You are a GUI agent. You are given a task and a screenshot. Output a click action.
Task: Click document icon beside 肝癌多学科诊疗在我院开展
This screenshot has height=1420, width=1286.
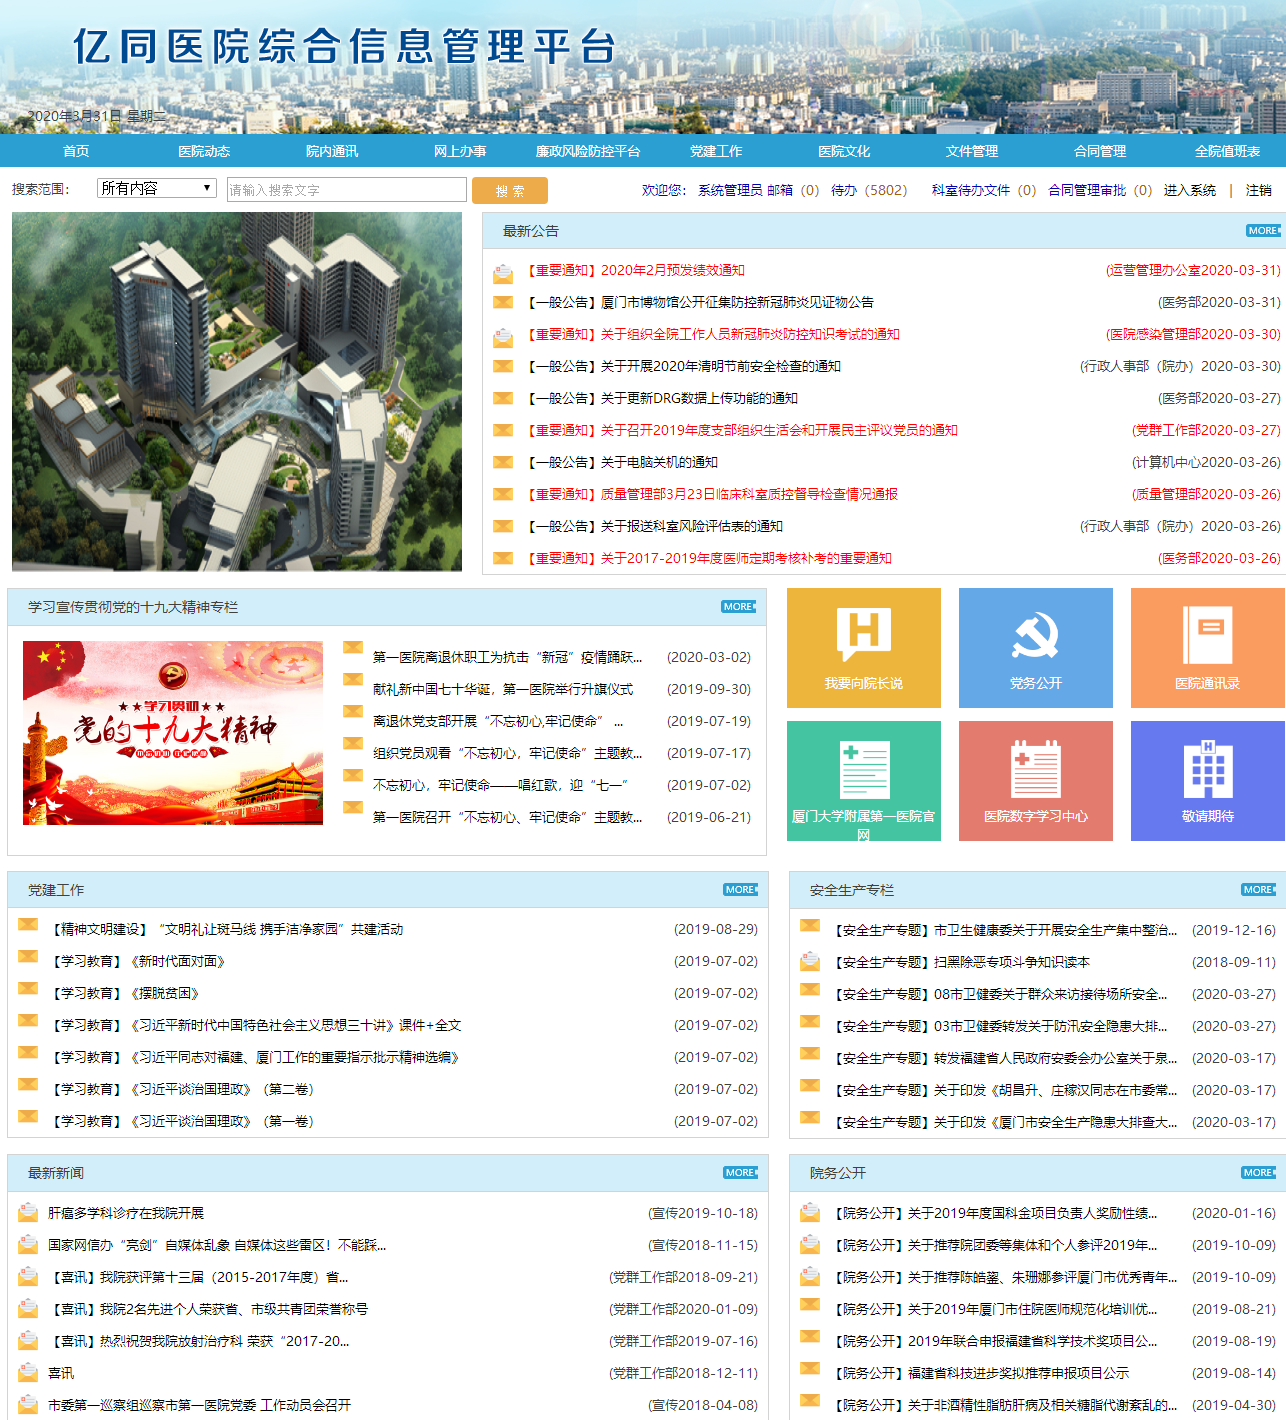click(28, 1214)
